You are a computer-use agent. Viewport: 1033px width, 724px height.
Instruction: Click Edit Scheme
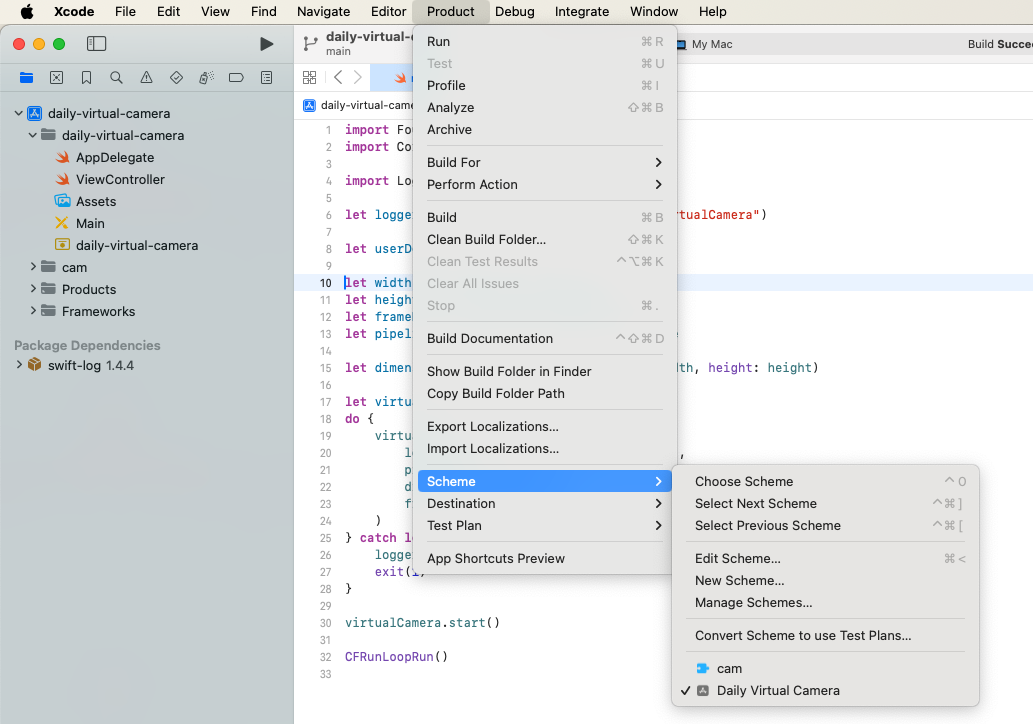click(x=825, y=559)
